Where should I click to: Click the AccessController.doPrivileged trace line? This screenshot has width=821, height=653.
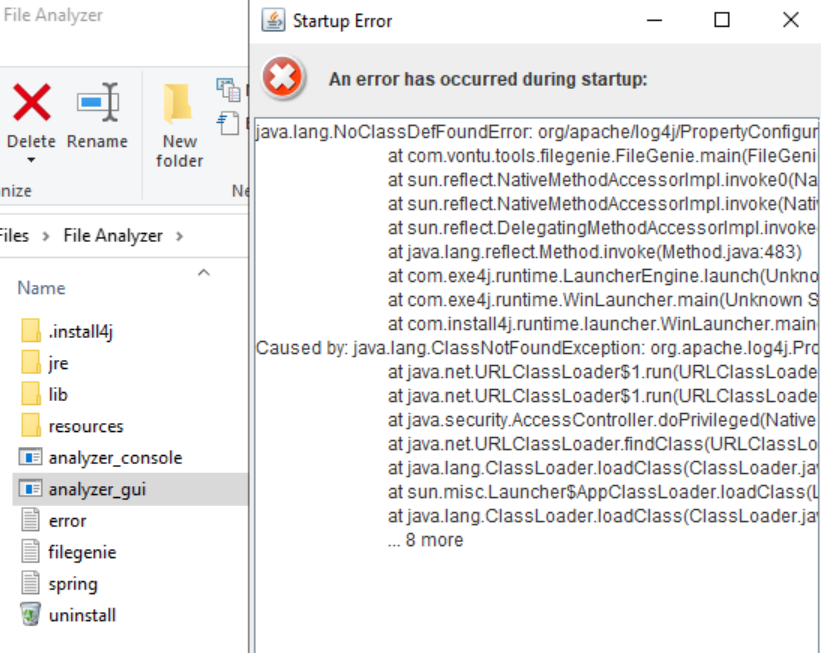coord(603,420)
